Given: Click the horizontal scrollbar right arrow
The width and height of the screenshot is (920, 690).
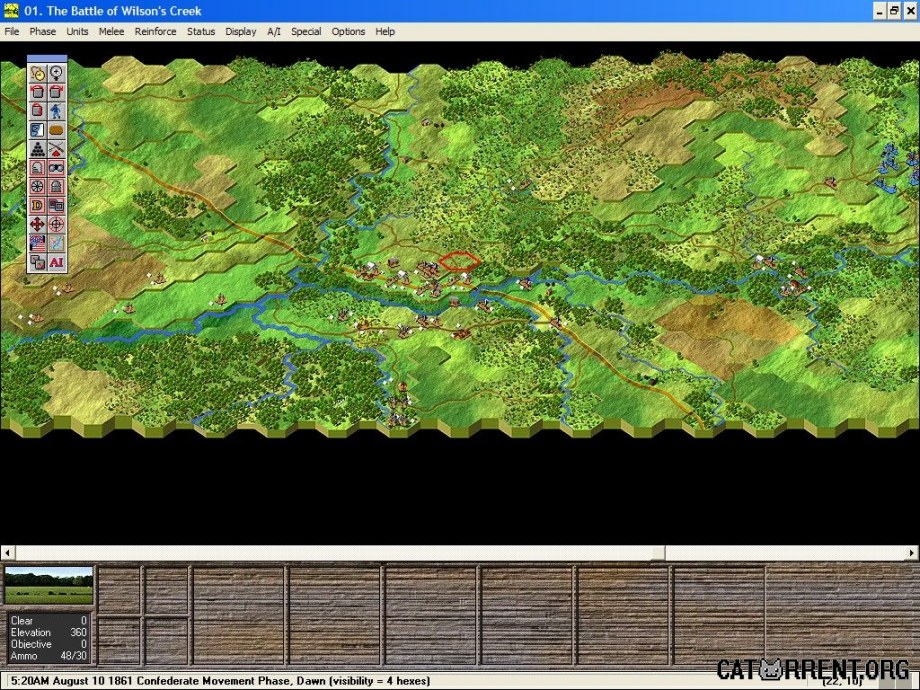Looking at the screenshot, I should (x=912, y=553).
